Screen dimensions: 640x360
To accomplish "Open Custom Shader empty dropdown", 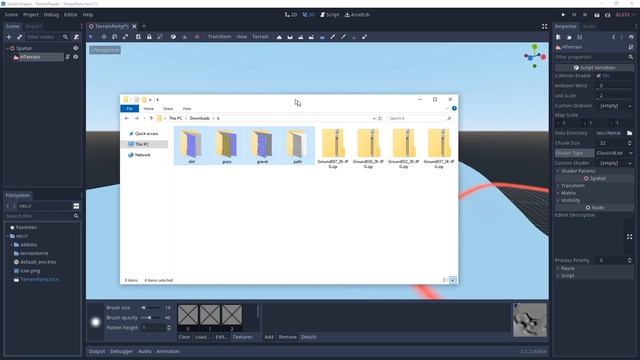I will [615, 163].
